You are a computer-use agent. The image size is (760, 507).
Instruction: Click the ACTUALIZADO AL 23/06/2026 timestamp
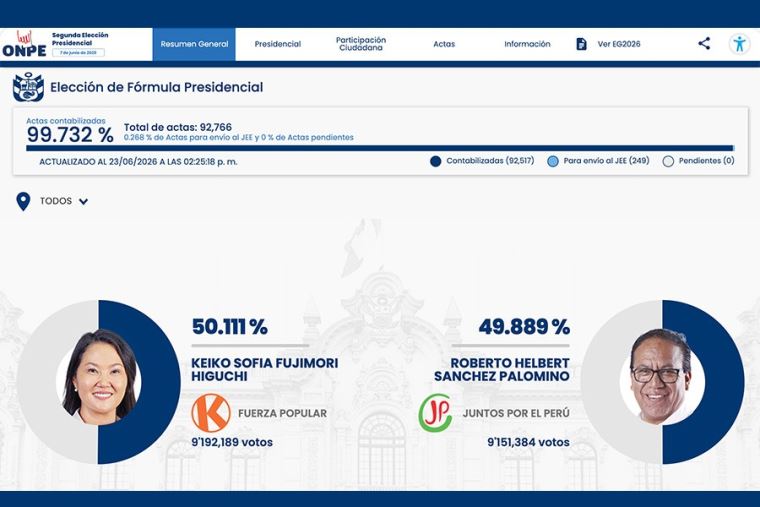point(138,162)
